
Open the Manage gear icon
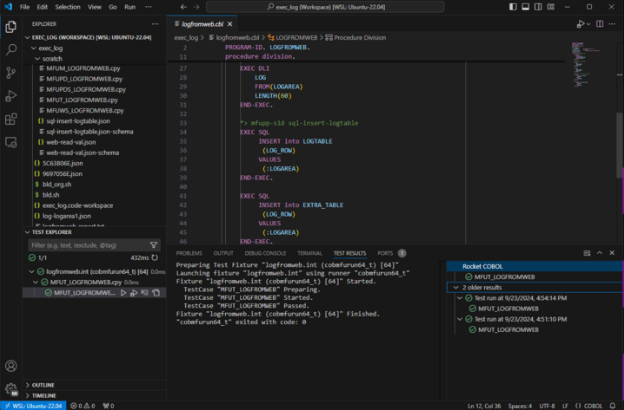(x=11, y=389)
